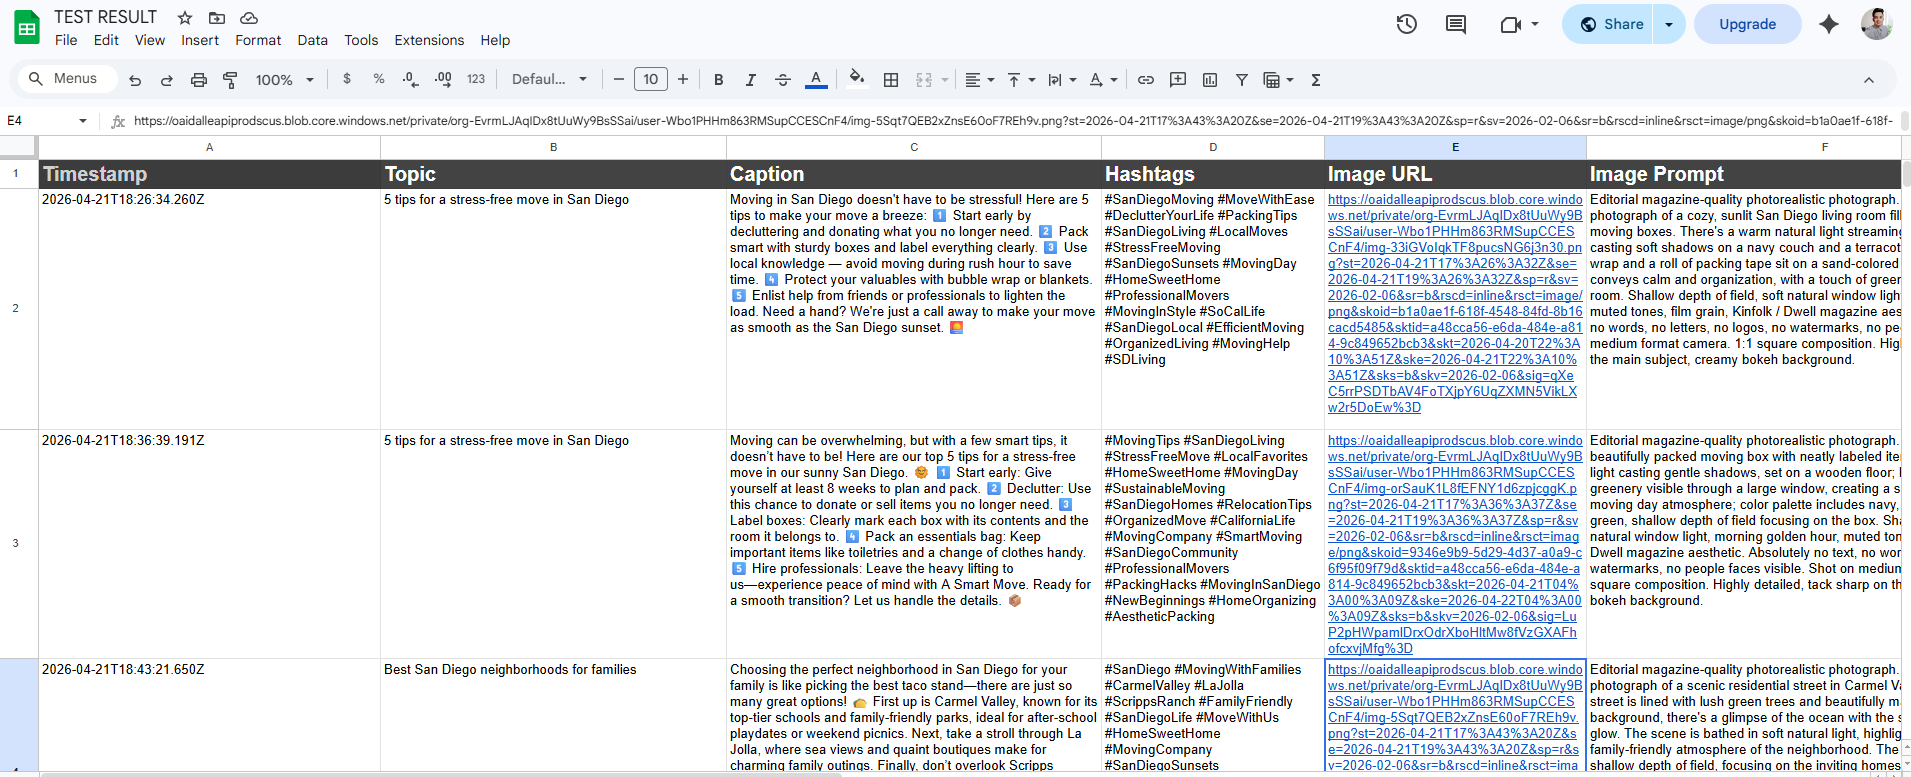Open the Format menu

pyautogui.click(x=258, y=40)
